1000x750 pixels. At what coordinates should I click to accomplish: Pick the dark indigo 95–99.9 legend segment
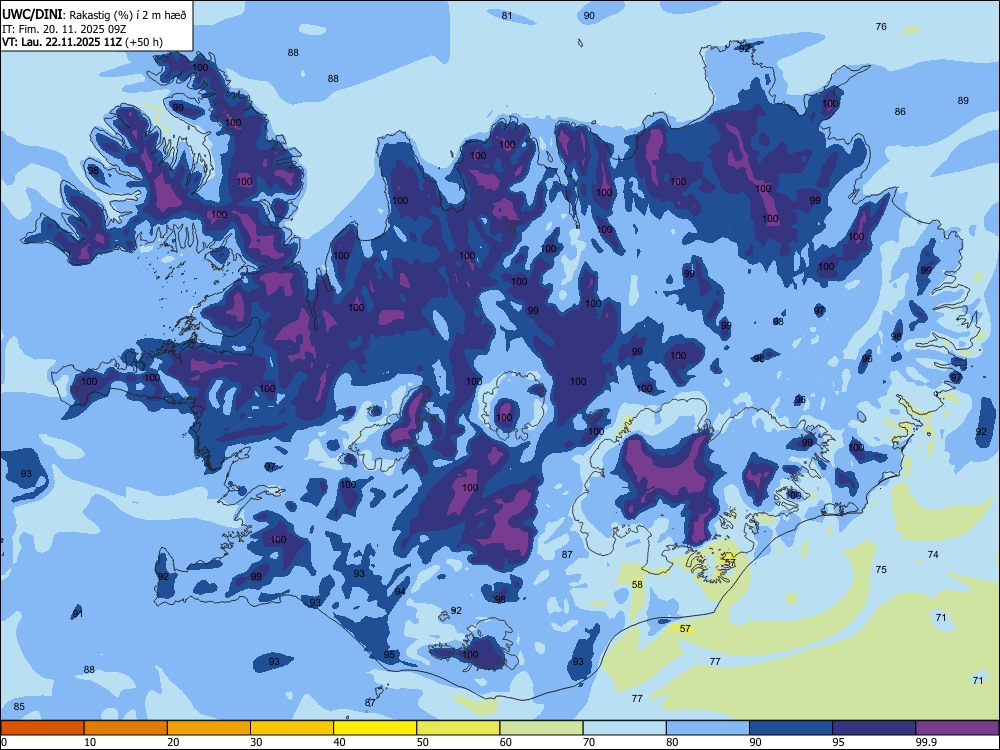(874, 728)
